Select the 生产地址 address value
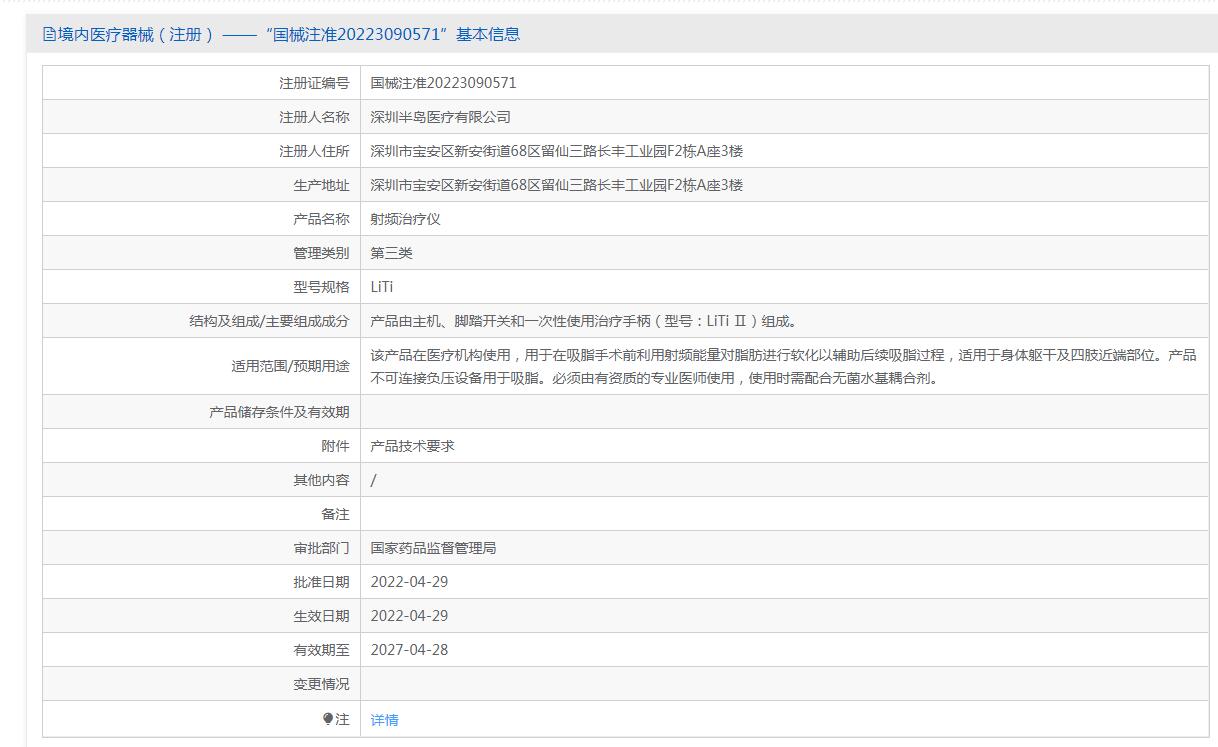This screenshot has height=747, width=1218. tap(556, 185)
